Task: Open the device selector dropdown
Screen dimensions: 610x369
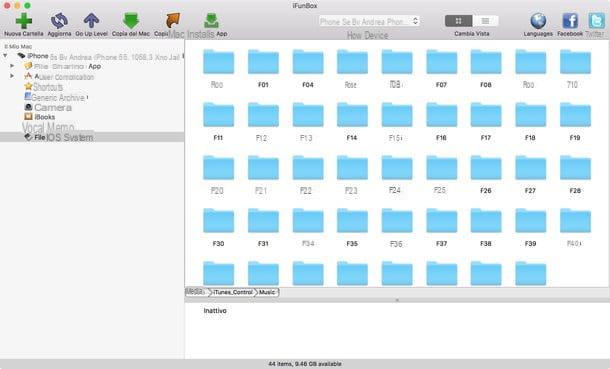Action: (369, 21)
